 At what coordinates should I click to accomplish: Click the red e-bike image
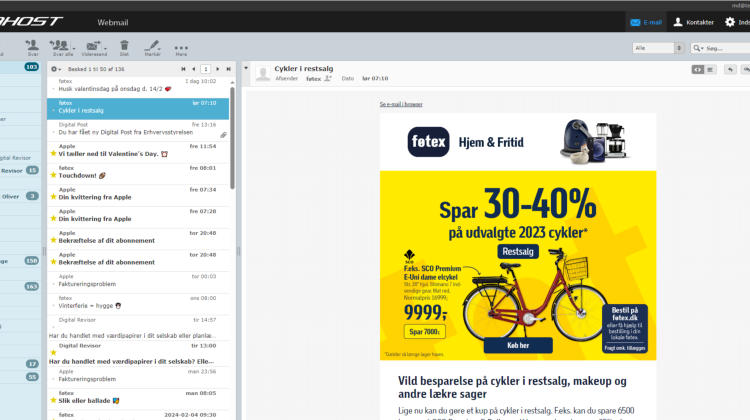tap(533, 294)
